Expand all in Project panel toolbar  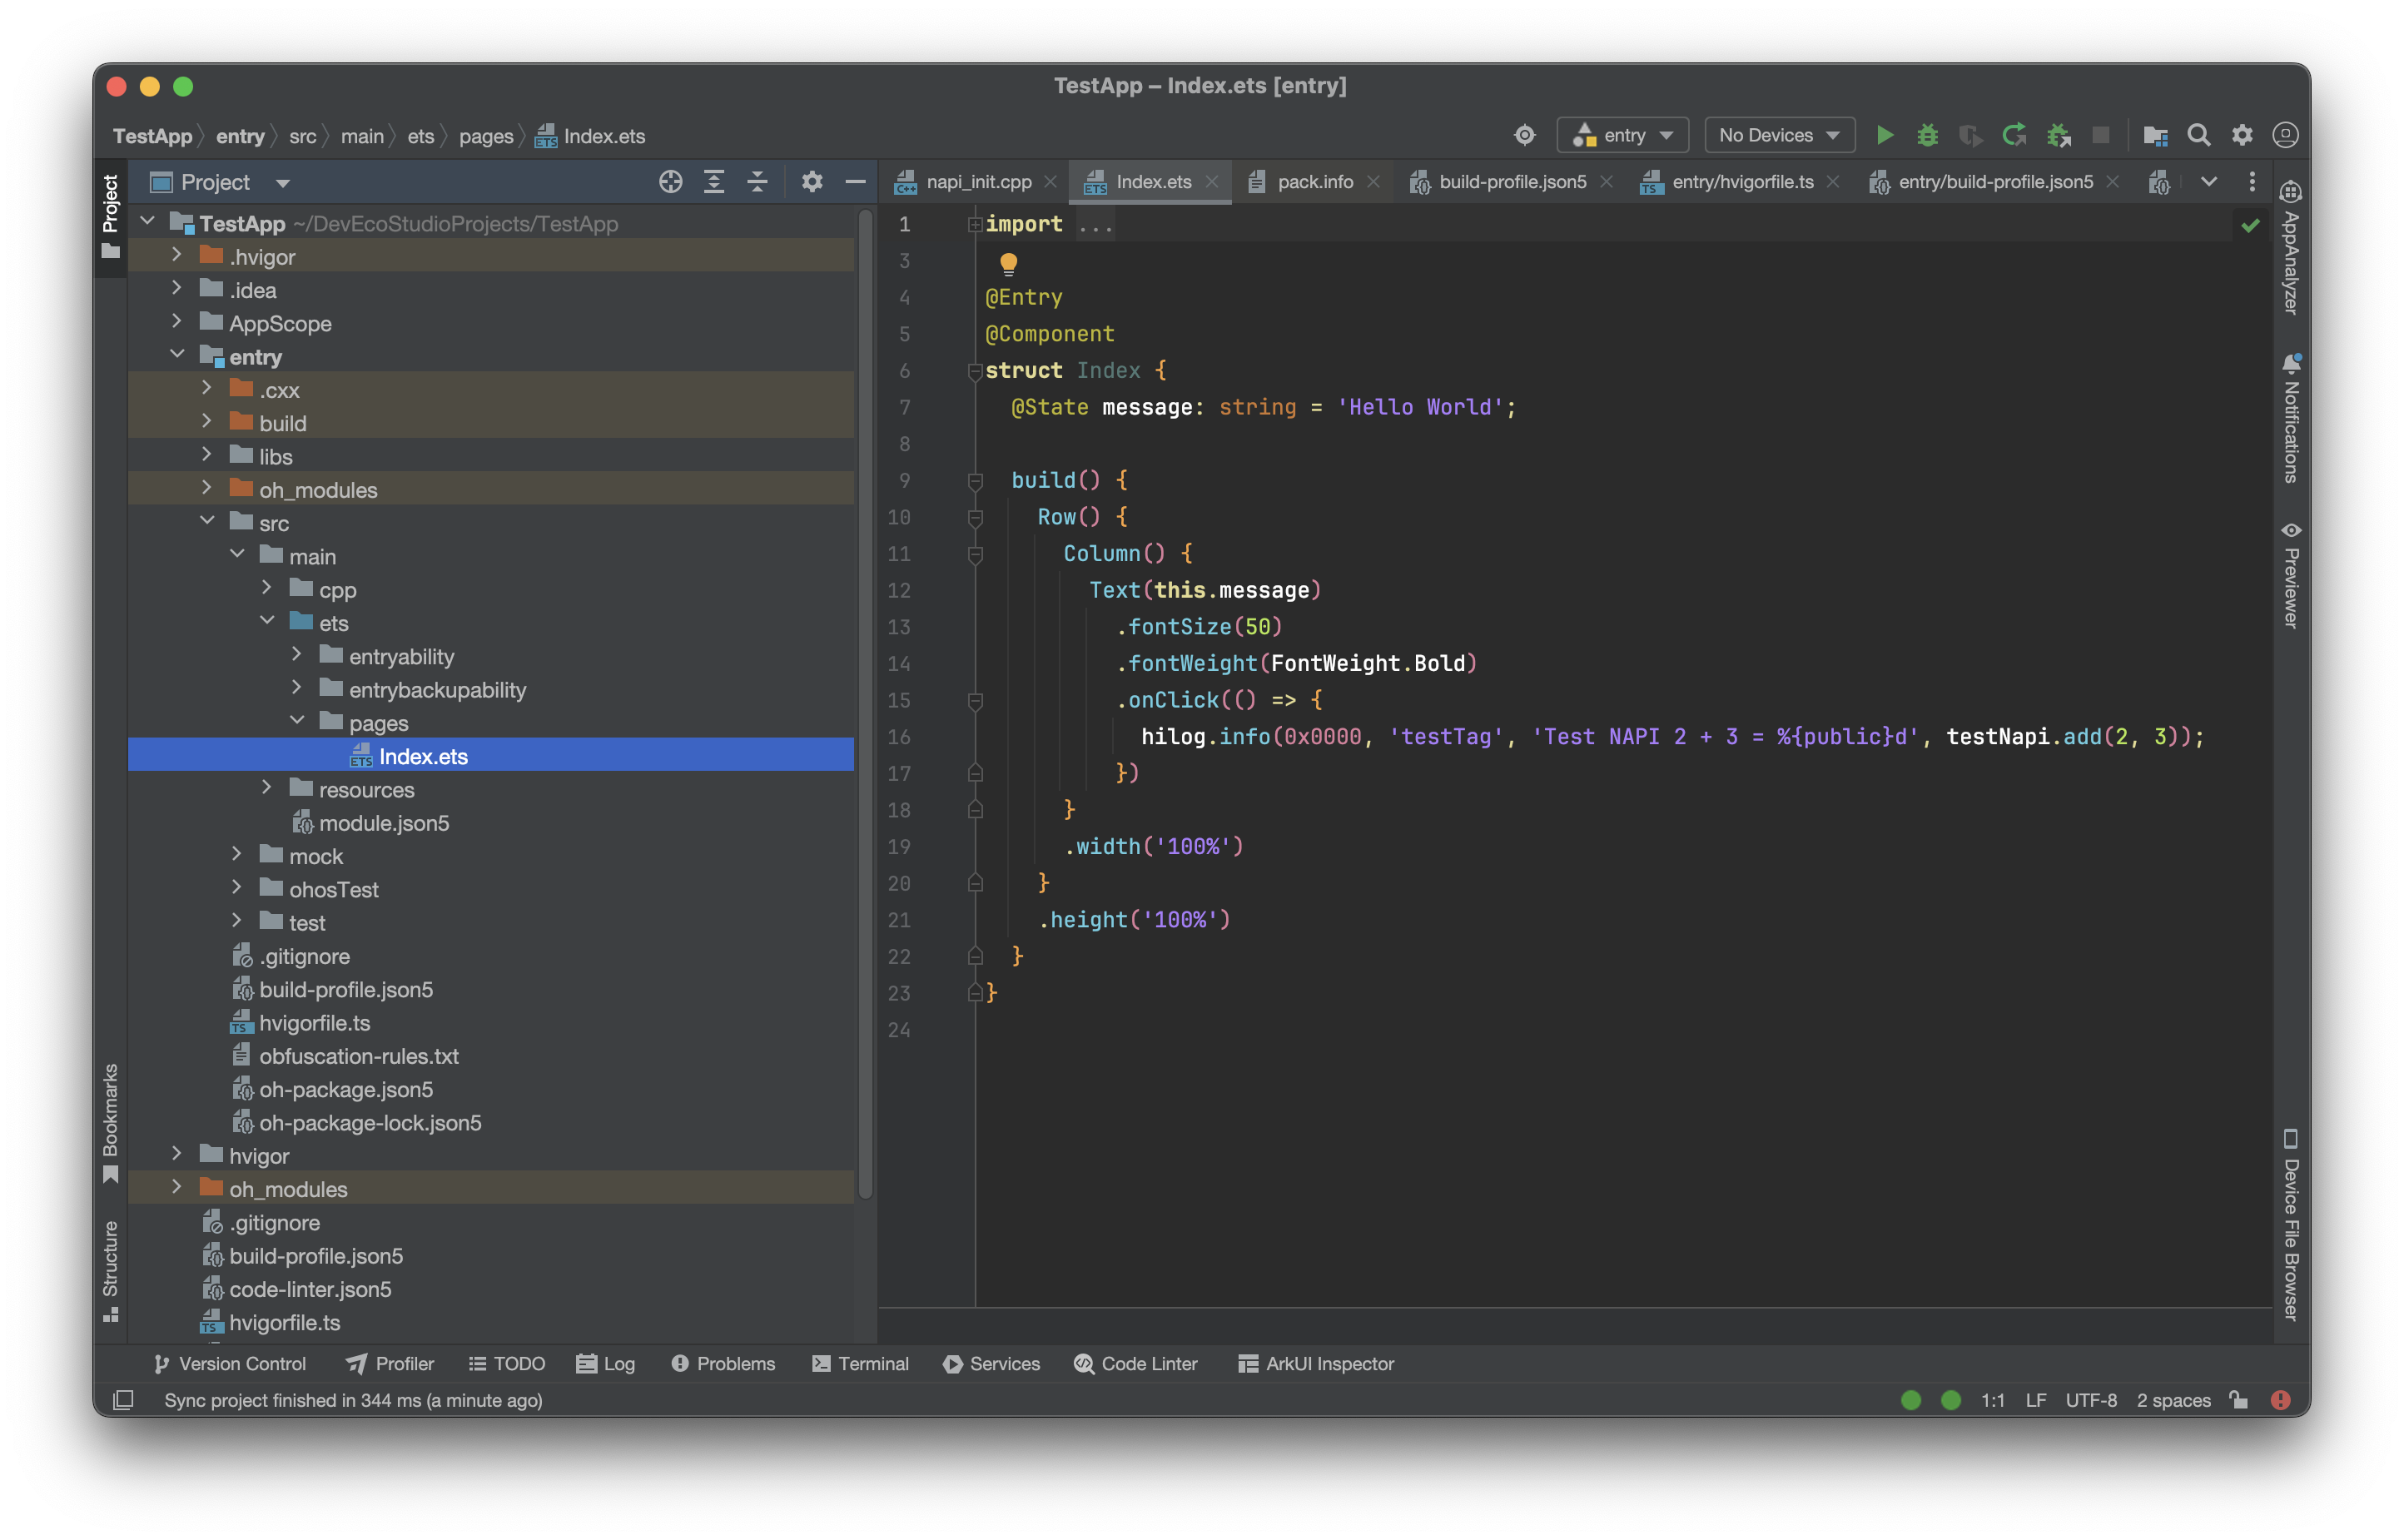(x=713, y=182)
